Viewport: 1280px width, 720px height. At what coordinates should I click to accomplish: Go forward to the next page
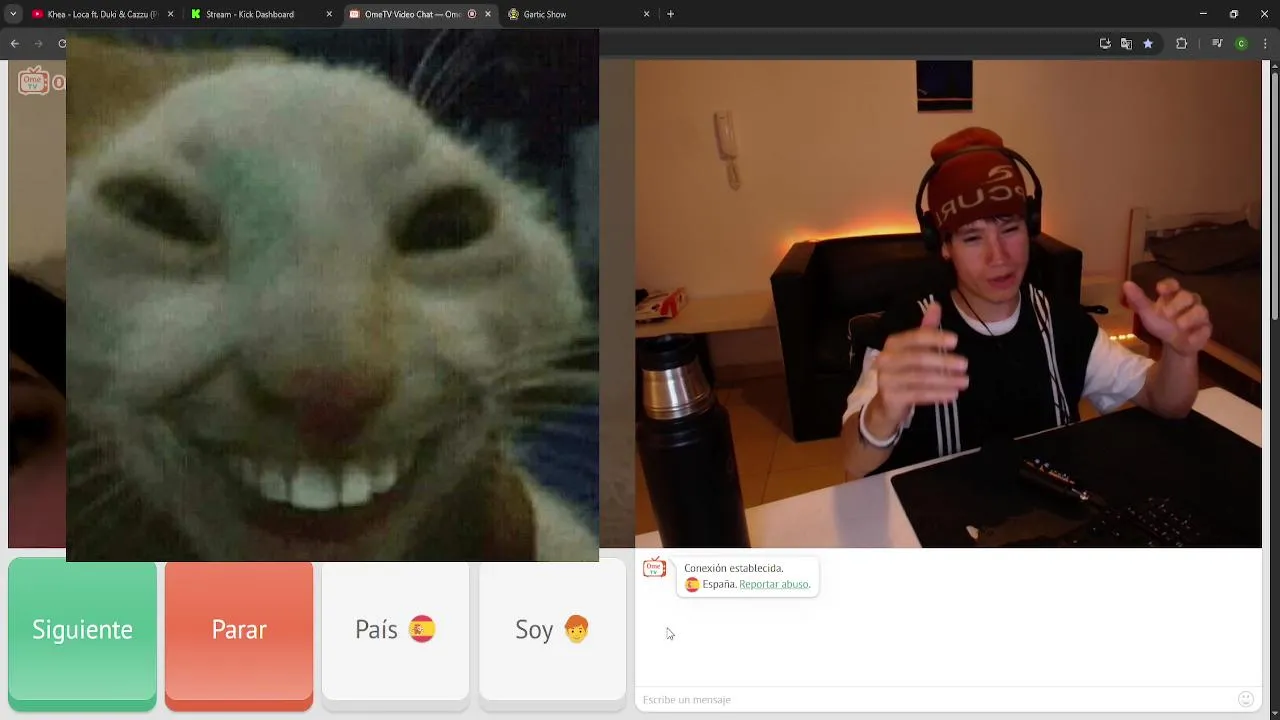point(38,43)
